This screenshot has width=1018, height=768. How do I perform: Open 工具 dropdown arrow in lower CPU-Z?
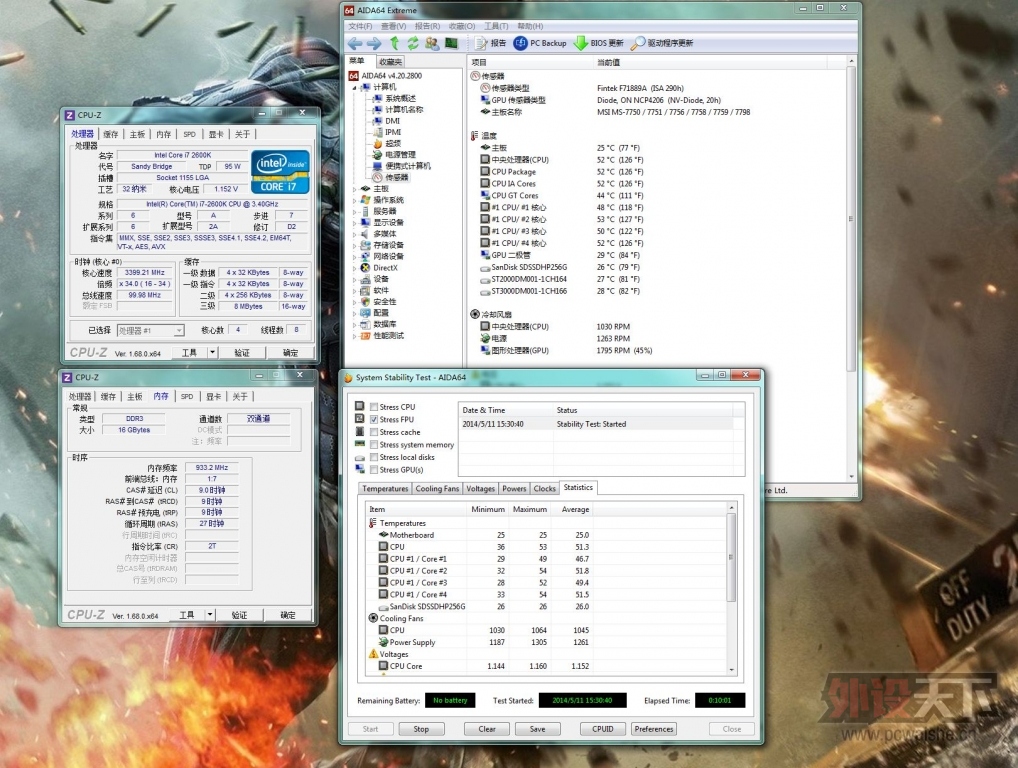(210, 615)
